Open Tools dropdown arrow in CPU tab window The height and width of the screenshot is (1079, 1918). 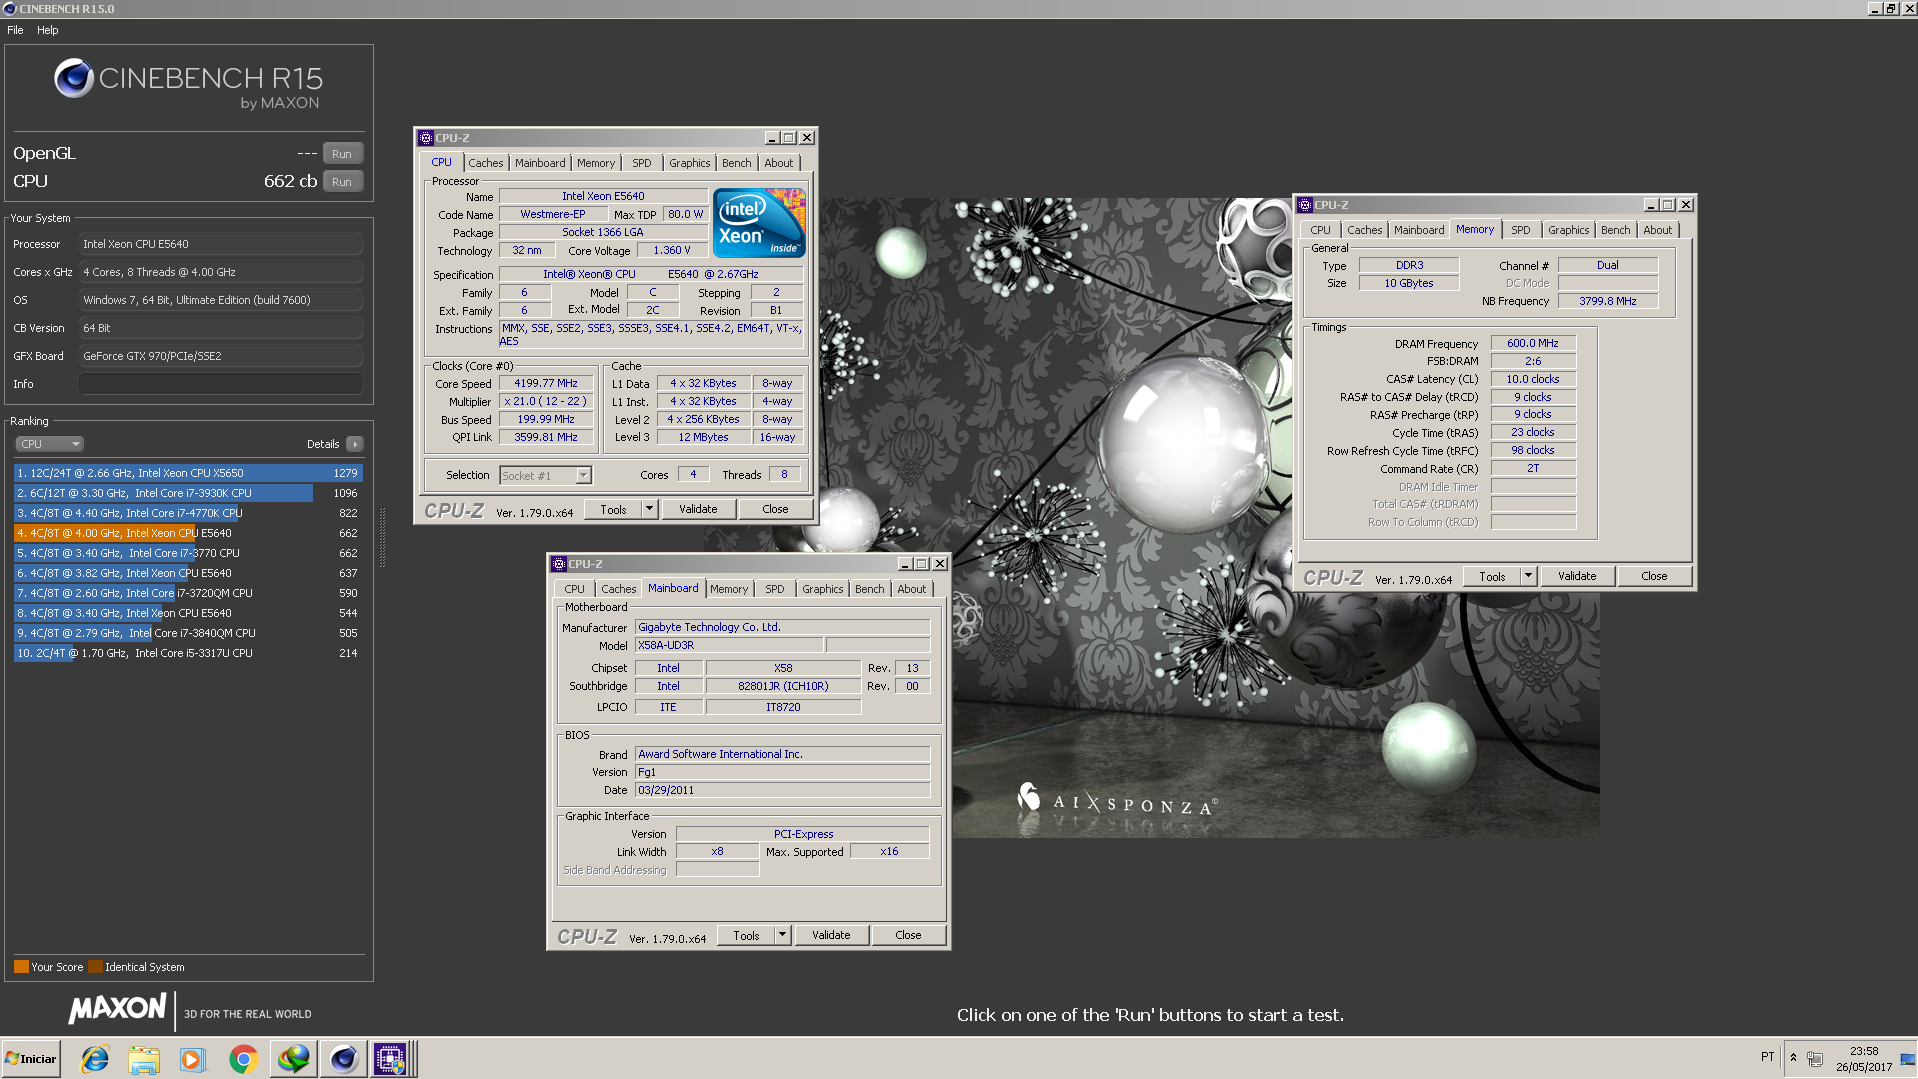(x=649, y=509)
